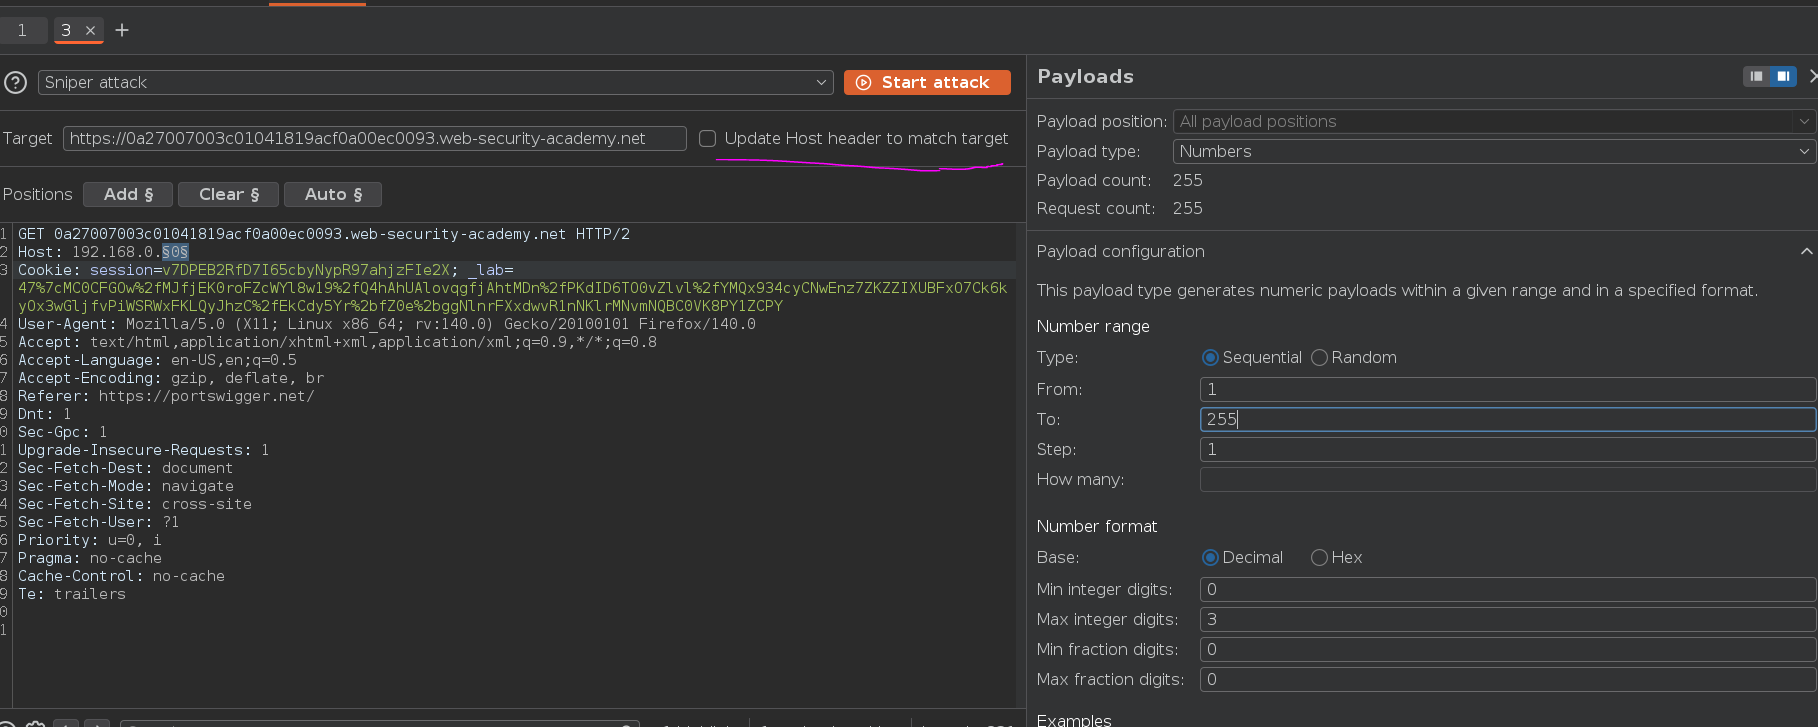Screen dimensions: 1818x727
Task: Click the How many field
Action: tap(1508, 479)
